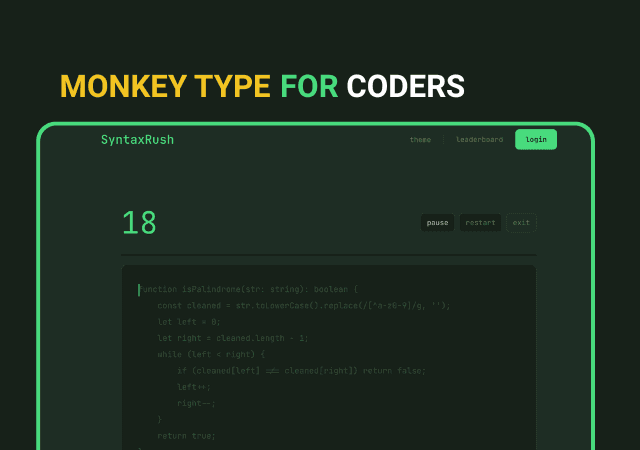Exit the typing test
This screenshot has width=640, height=450.
521,223
